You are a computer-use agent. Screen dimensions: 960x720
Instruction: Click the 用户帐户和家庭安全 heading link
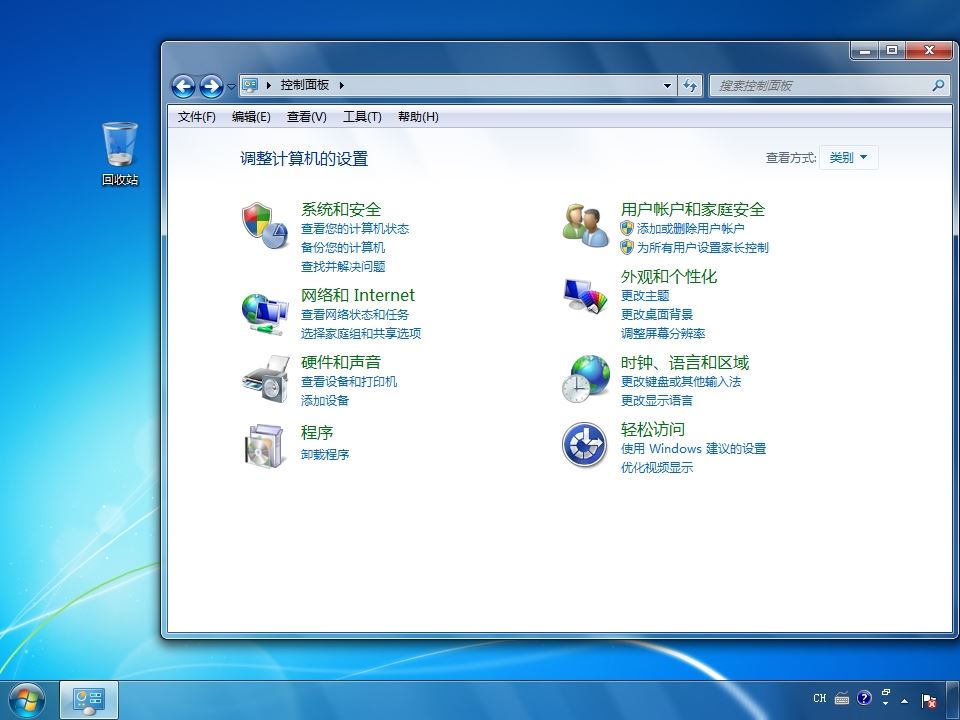tap(693, 209)
